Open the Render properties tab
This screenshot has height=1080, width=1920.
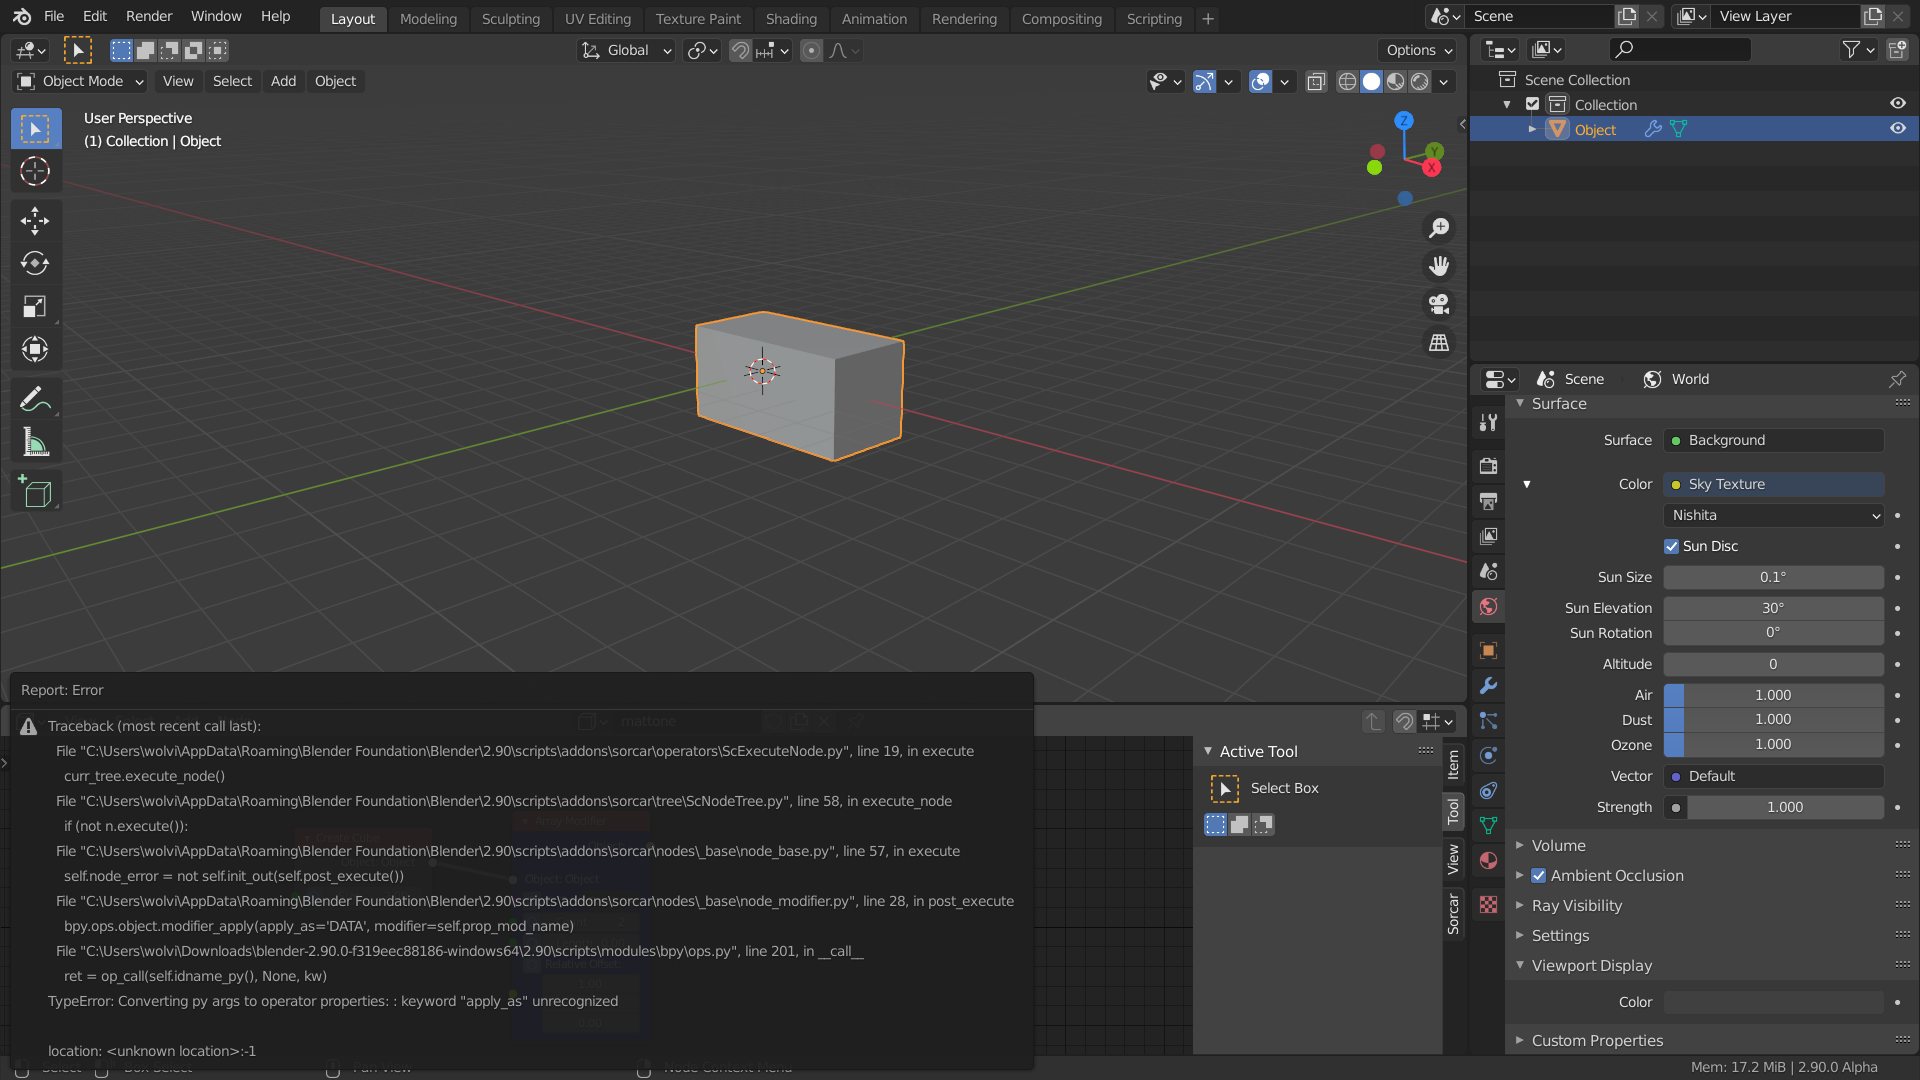pos(1487,465)
